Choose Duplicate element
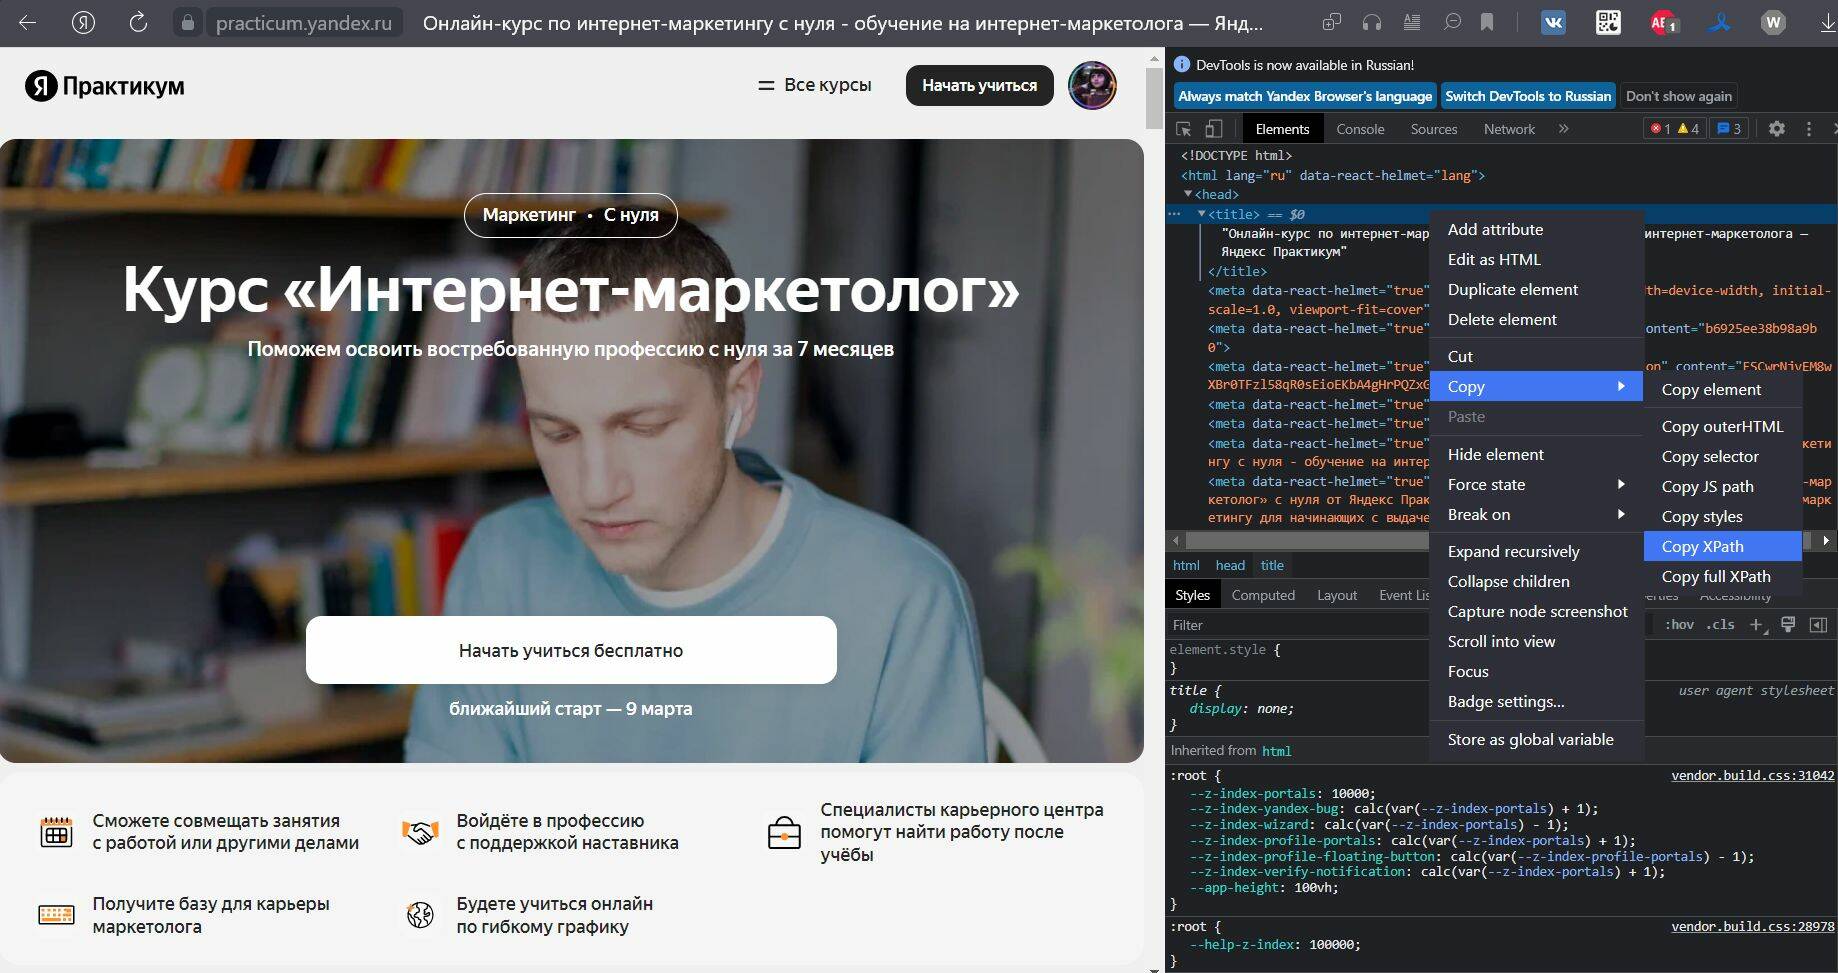This screenshot has width=1838, height=973. tap(1537, 289)
